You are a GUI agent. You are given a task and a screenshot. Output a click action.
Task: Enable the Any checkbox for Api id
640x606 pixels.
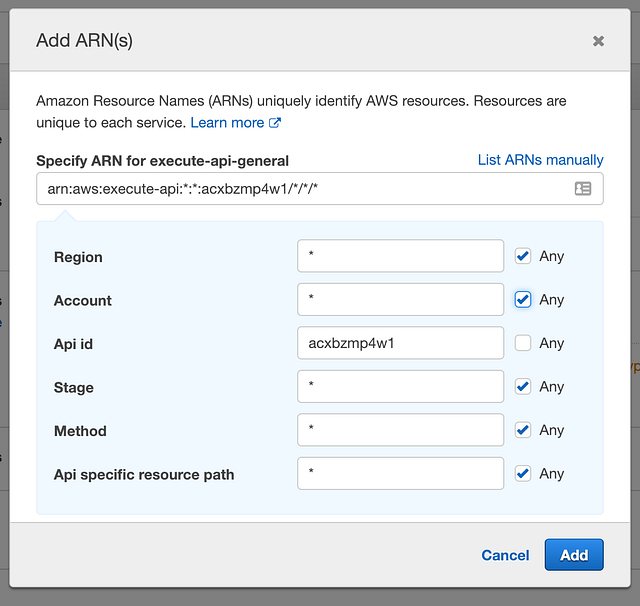point(523,343)
